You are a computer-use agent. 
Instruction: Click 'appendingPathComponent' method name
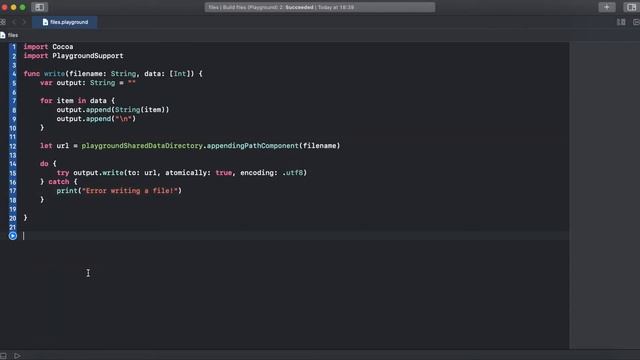(x=253, y=146)
